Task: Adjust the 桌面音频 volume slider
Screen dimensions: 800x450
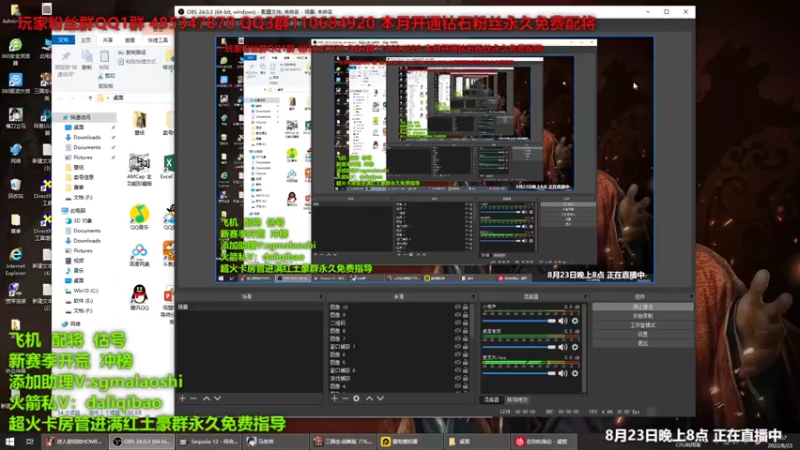Action: (519, 347)
